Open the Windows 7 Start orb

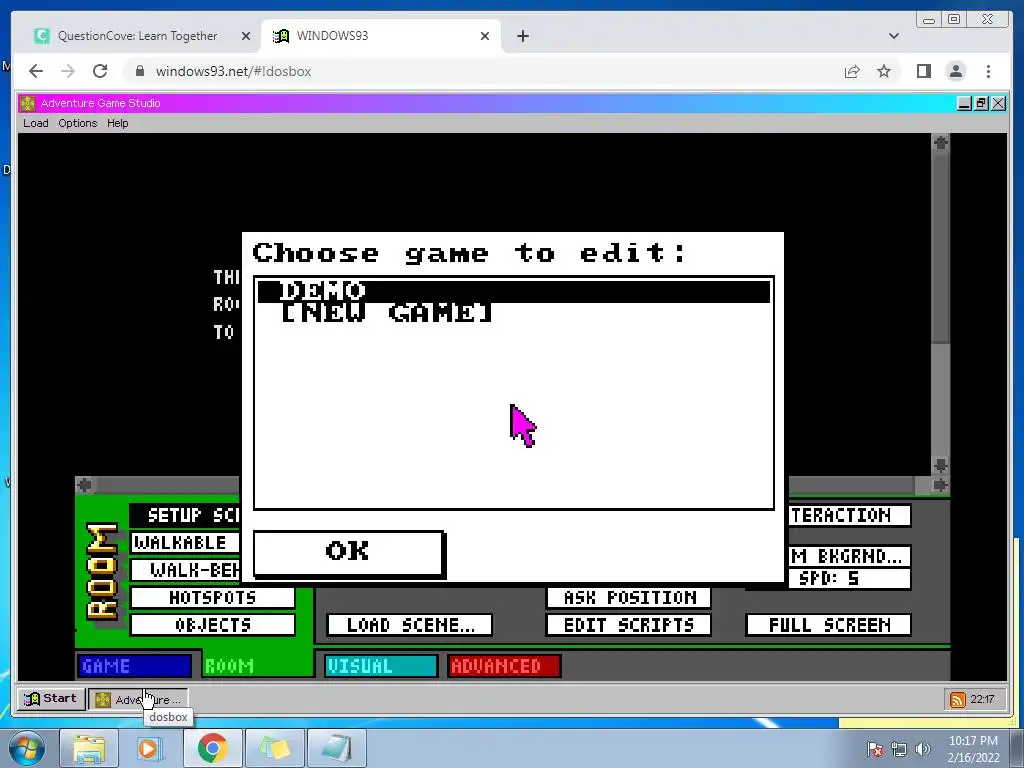(x=26, y=748)
